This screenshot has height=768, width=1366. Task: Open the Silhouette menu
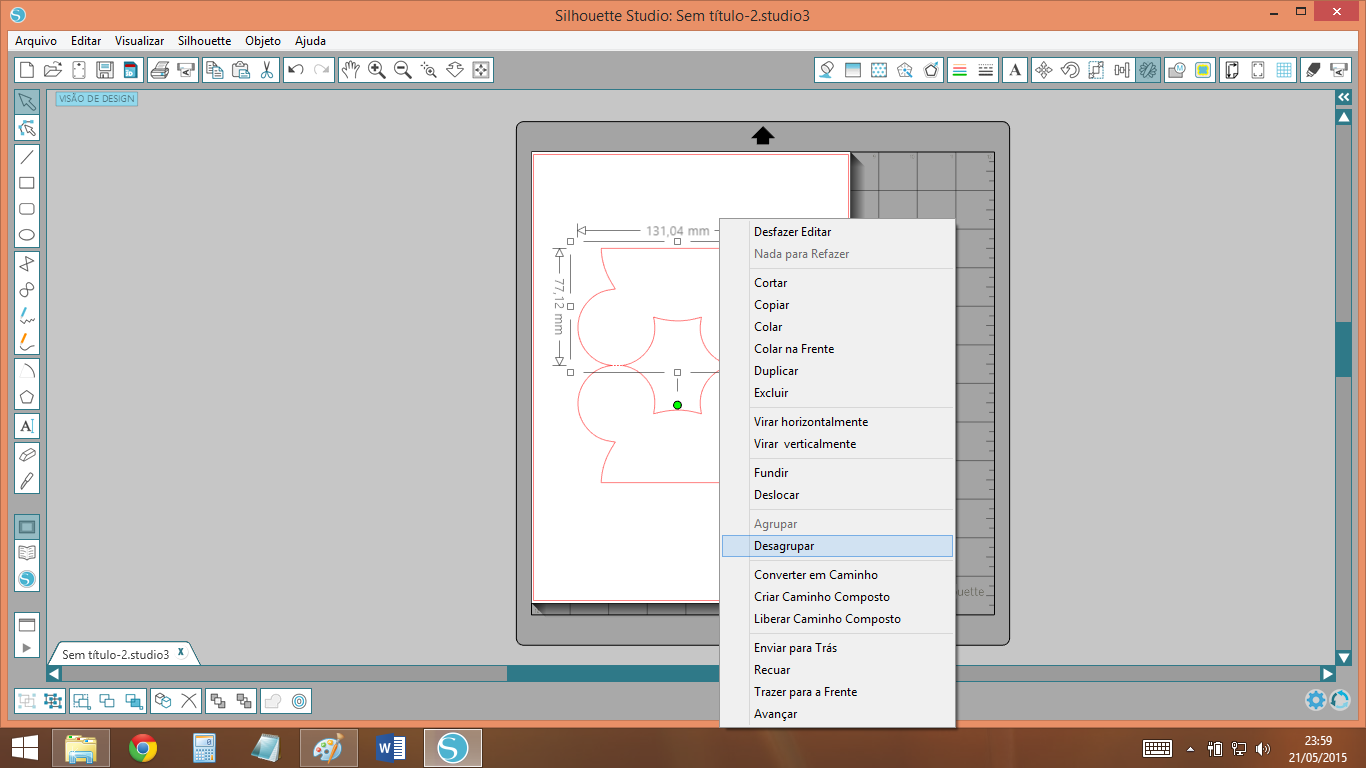point(204,41)
